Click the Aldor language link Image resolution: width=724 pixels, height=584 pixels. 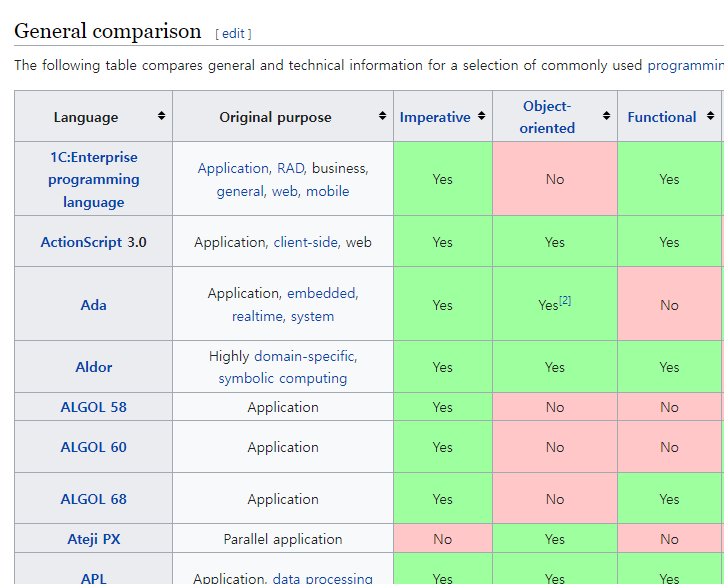(93, 367)
